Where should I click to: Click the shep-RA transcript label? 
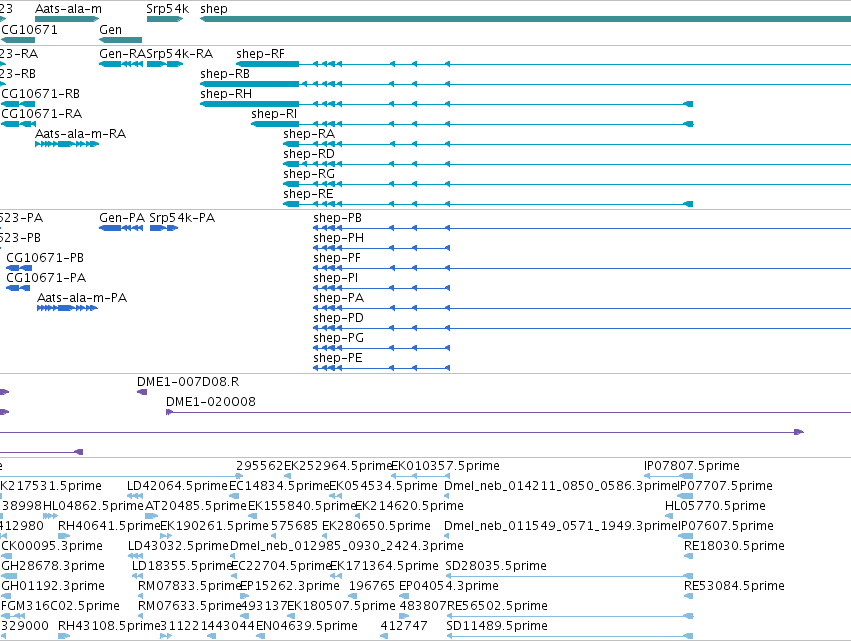pyautogui.click(x=309, y=134)
